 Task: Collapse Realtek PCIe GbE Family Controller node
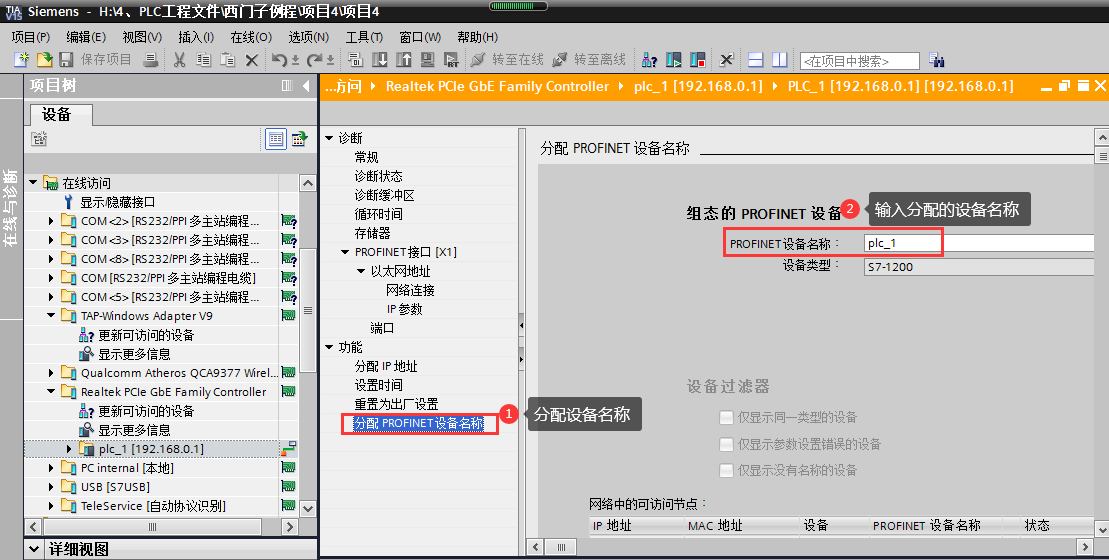click(x=51, y=392)
